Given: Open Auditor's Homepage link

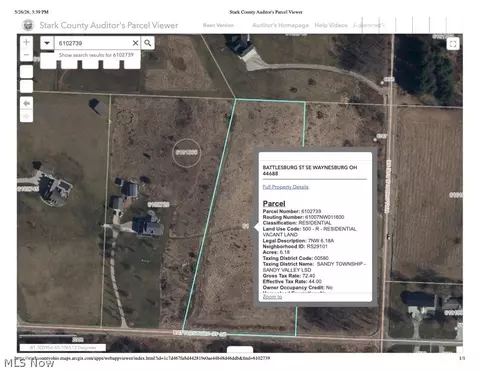Looking at the screenshot, I should tap(280, 25).
